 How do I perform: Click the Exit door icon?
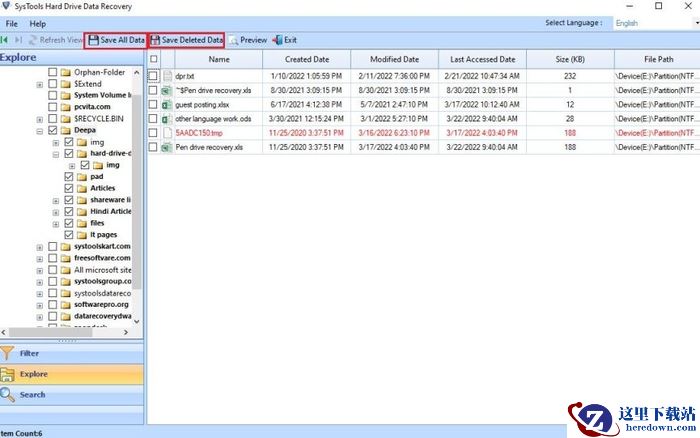point(278,40)
